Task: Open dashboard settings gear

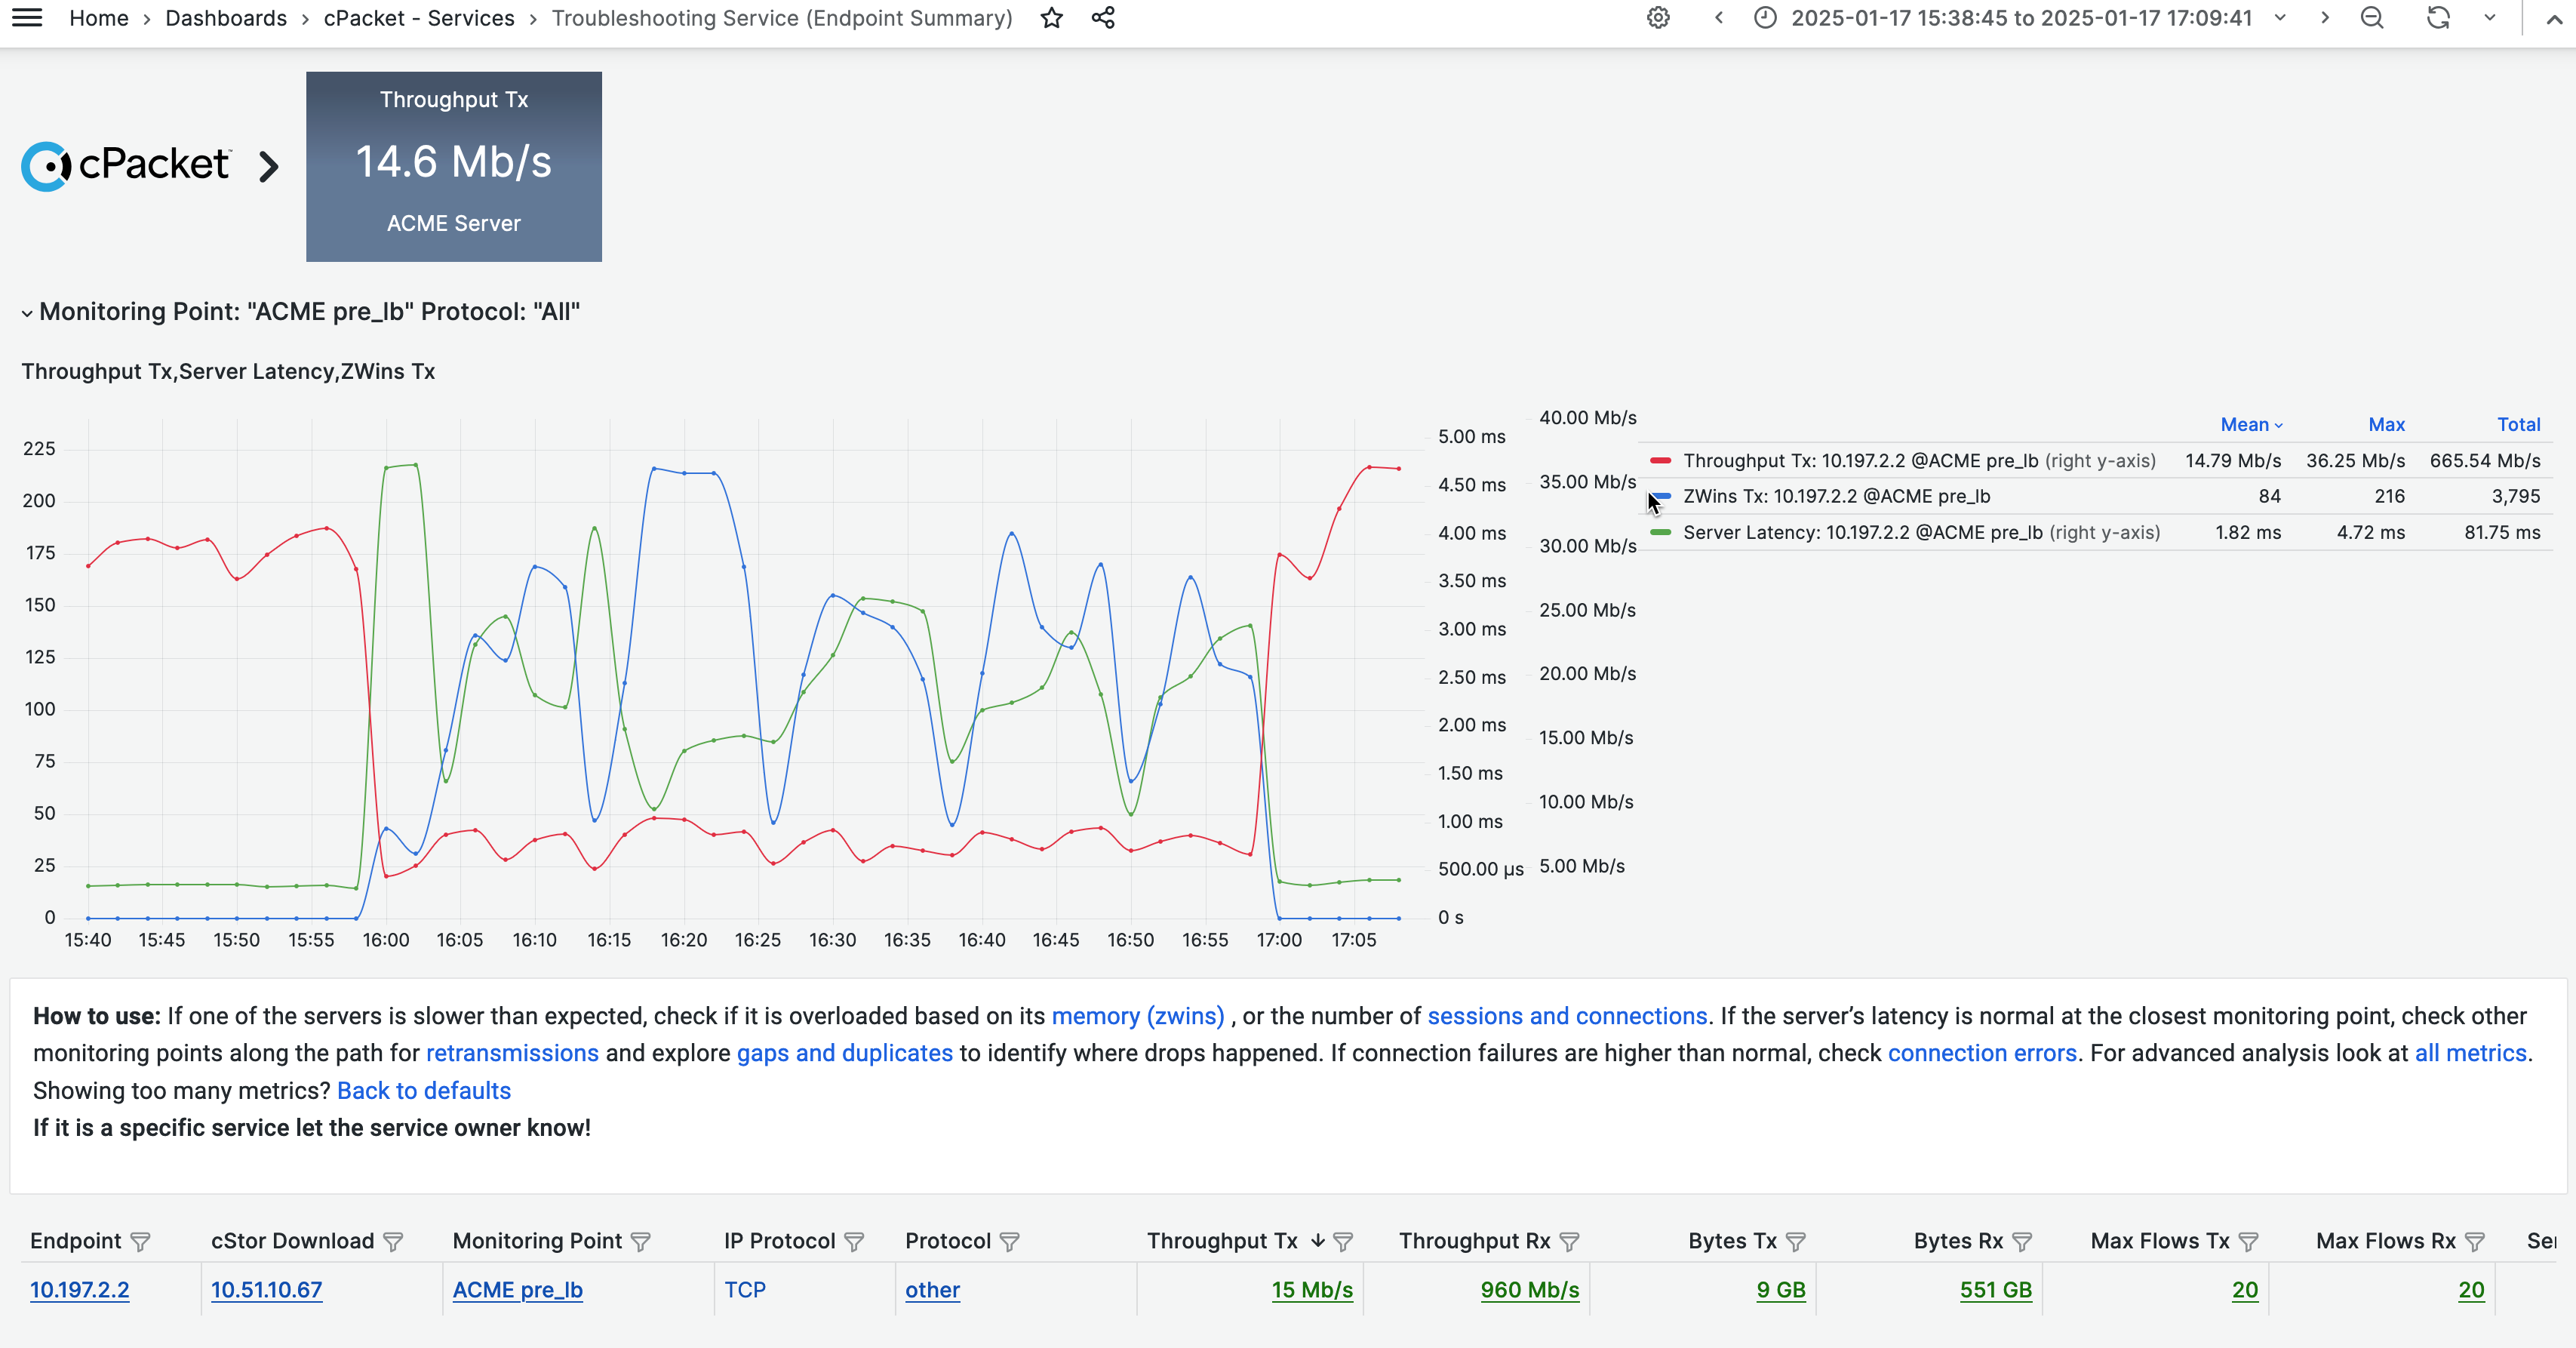Action: coord(1658,18)
